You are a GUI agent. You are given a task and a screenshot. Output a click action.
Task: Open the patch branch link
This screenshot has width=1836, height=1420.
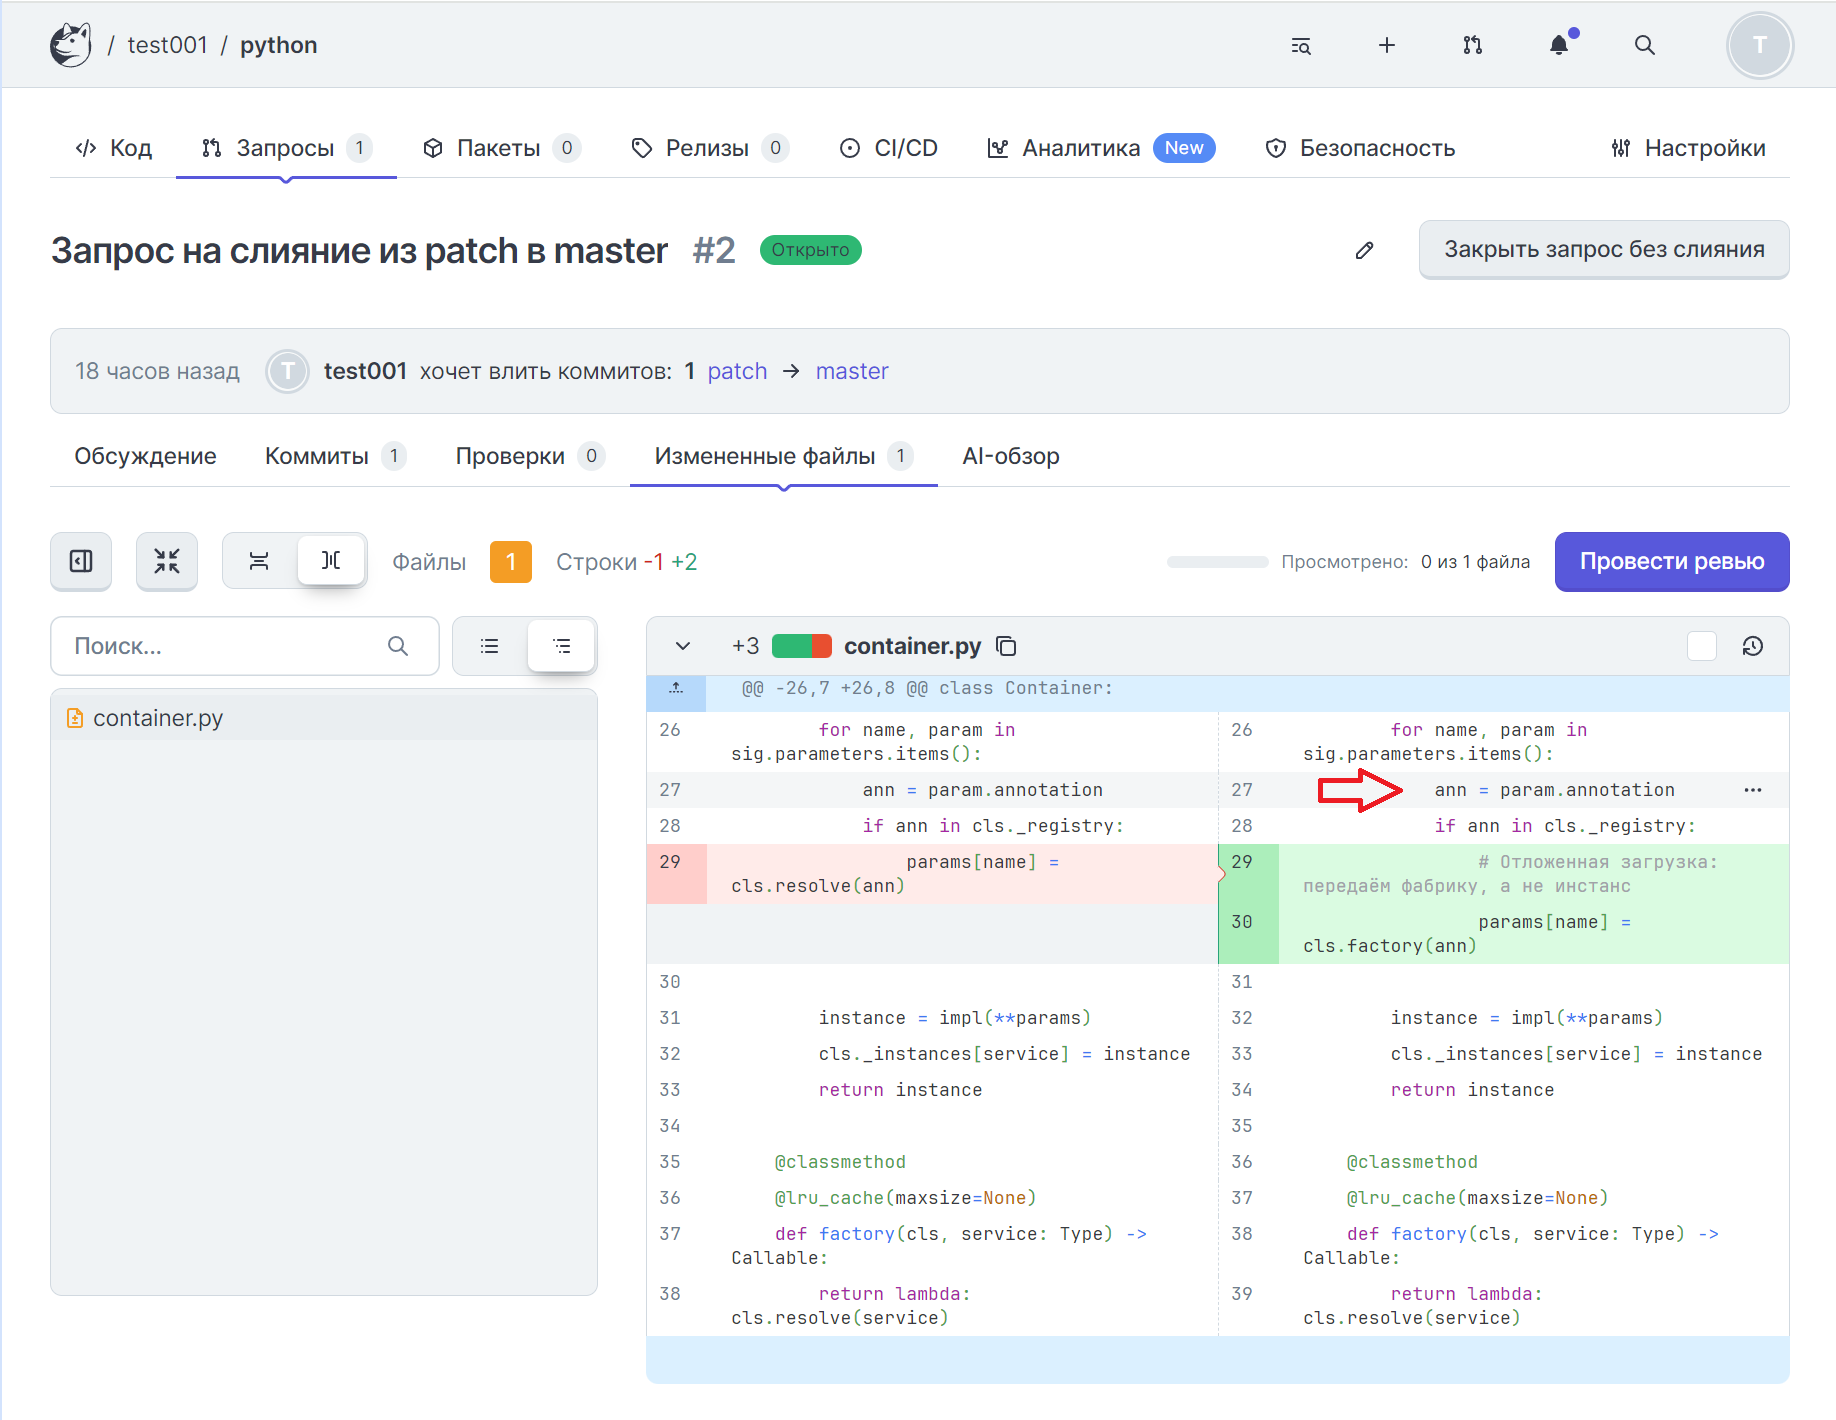coord(737,371)
